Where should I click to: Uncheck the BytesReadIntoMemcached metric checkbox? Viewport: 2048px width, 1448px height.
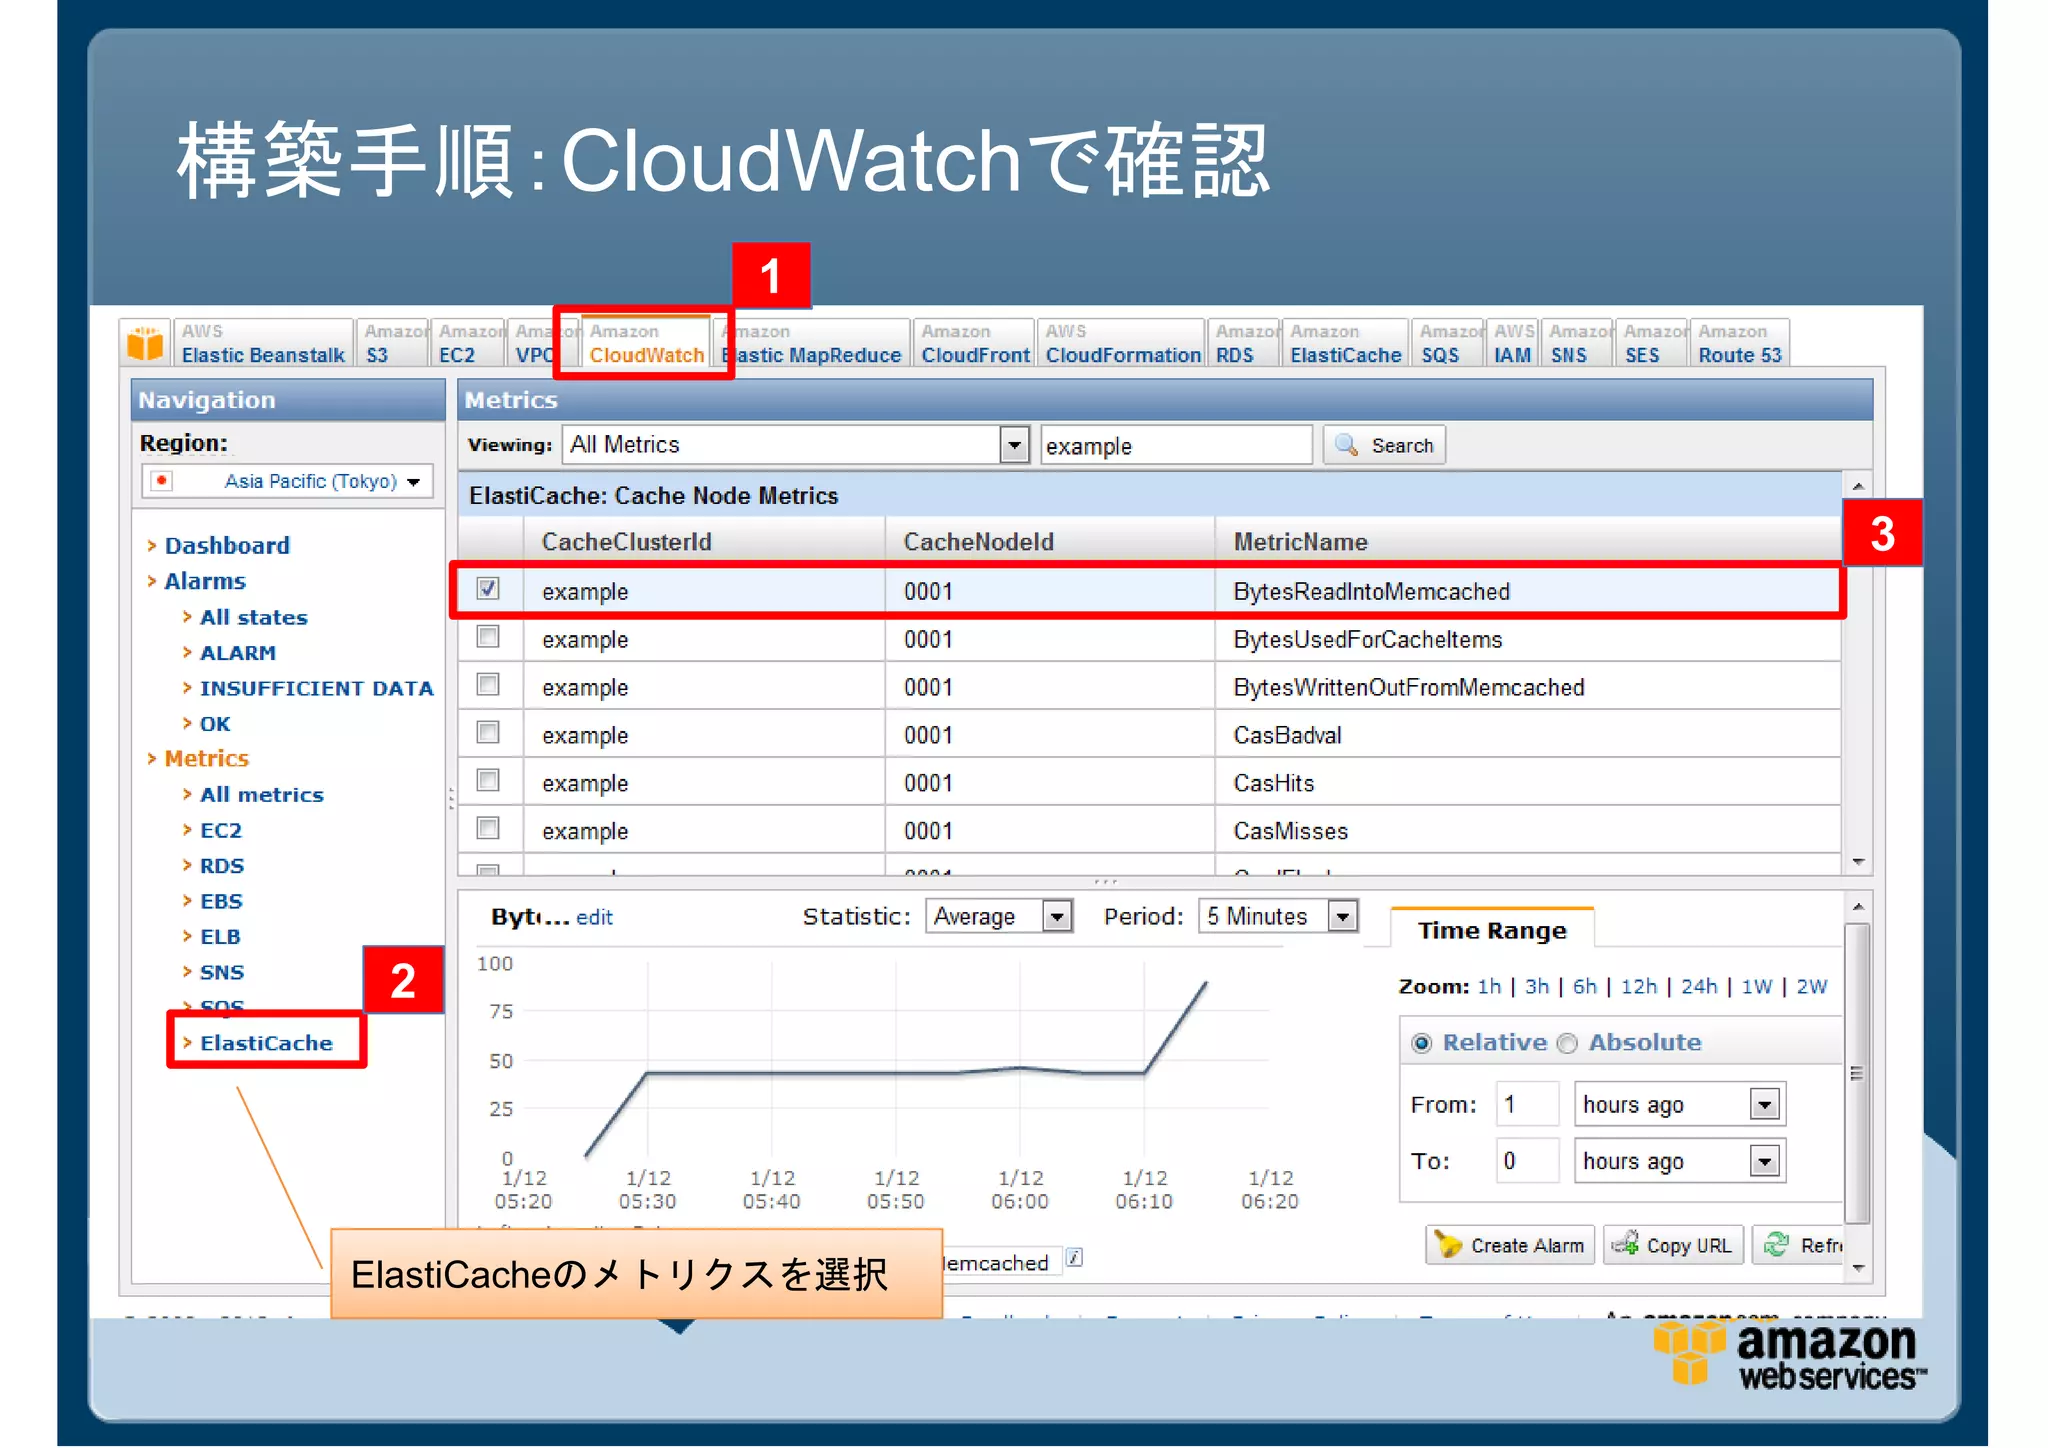488,589
